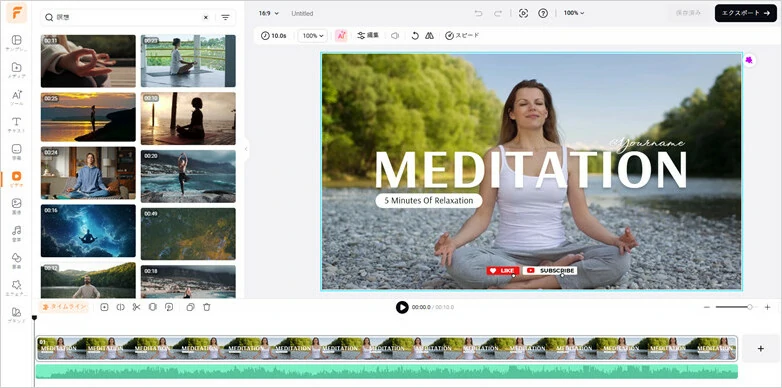Open the Speed control
The image size is (782, 388).
462,36
